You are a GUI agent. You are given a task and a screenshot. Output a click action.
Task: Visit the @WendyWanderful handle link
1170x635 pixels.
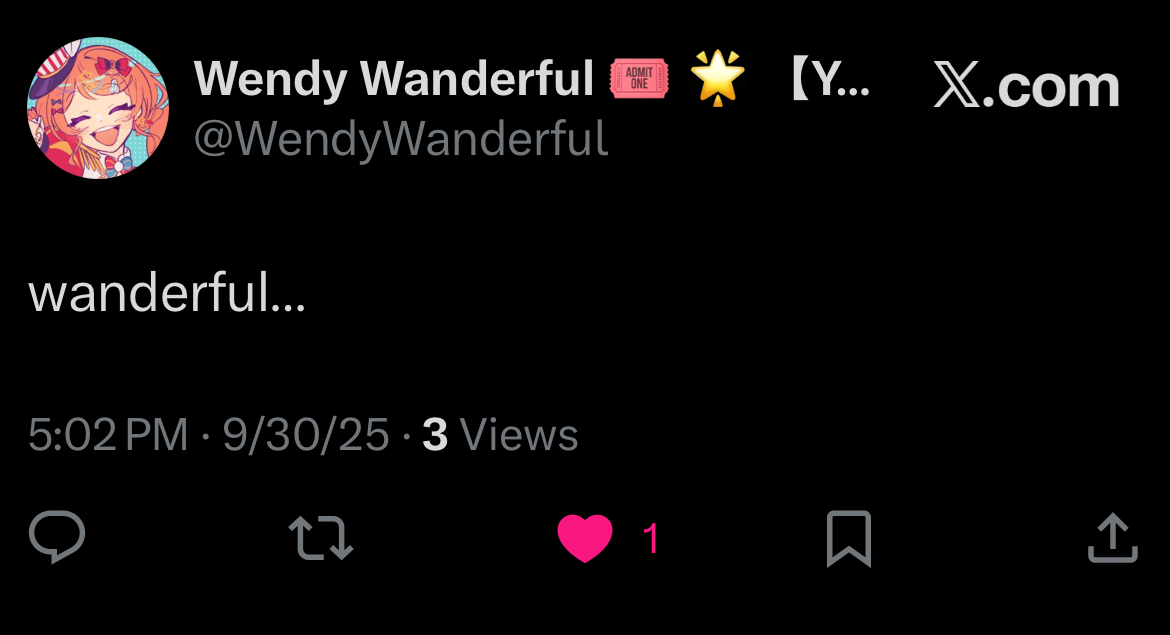point(401,139)
